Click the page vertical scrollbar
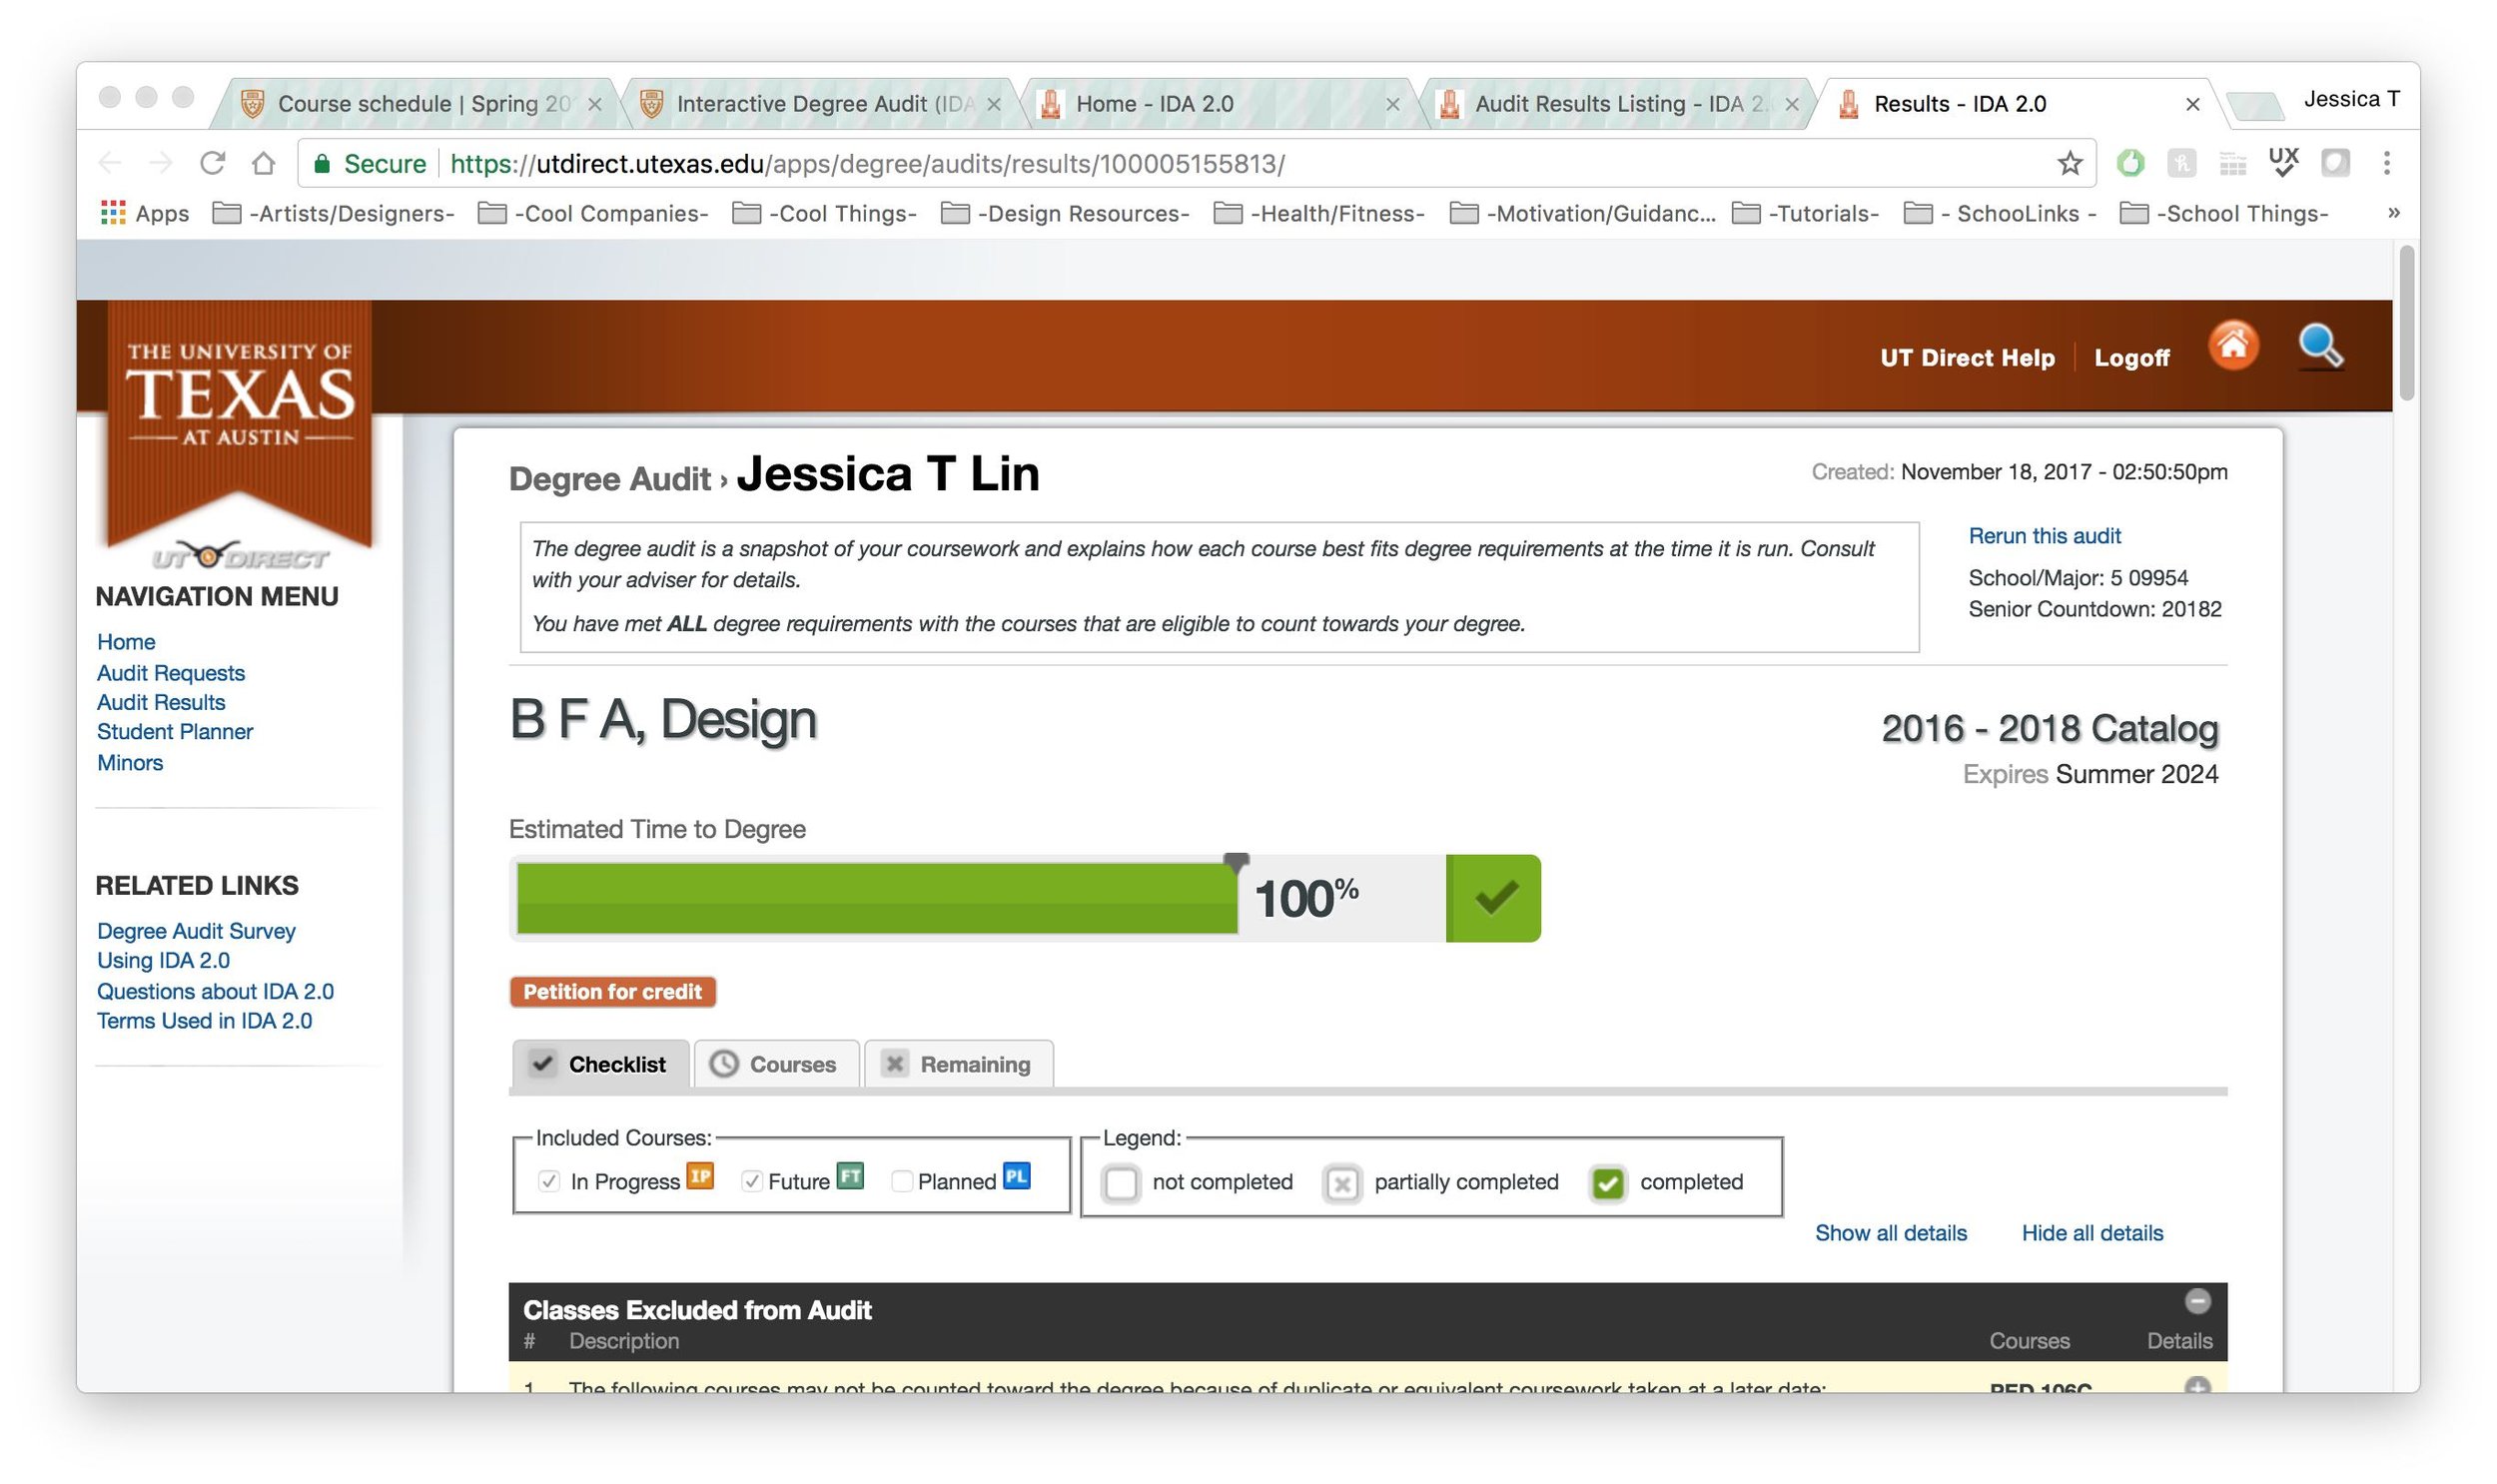The width and height of the screenshot is (2497, 1484). point(2406,324)
